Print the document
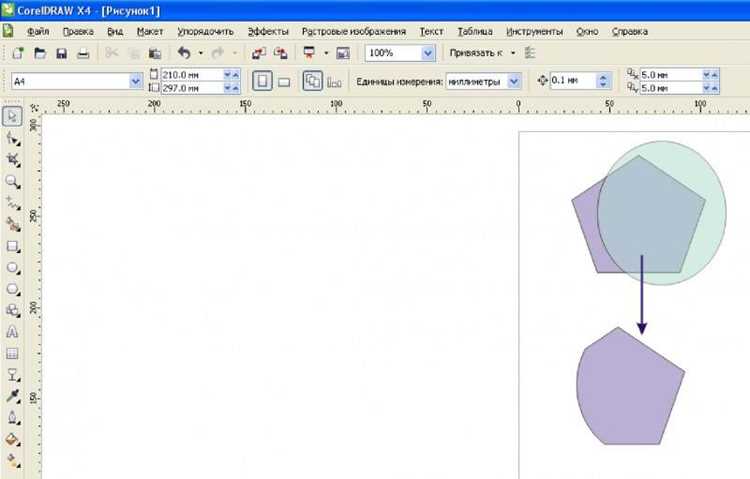This screenshot has width=750, height=479. pyautogui.click(x=83, y=53)
